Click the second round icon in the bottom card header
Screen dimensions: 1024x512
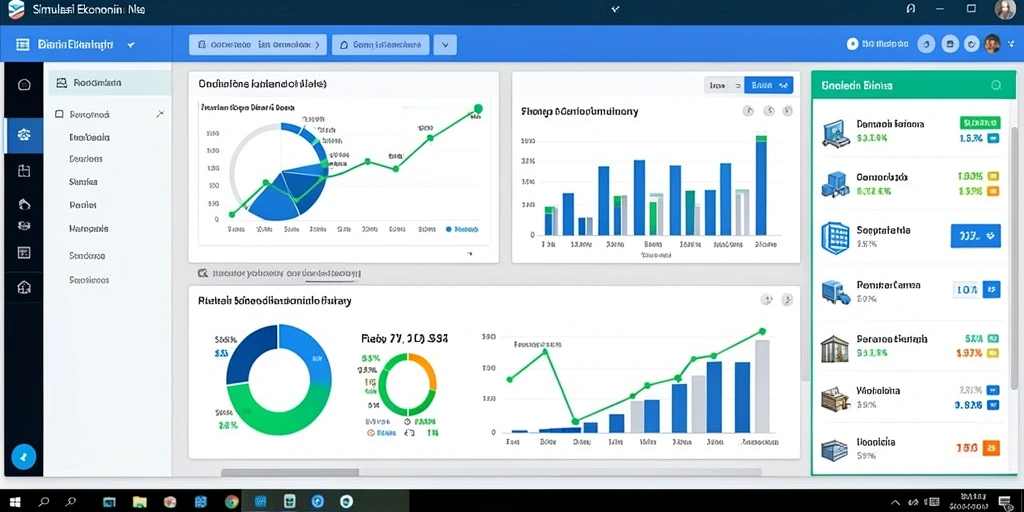click(788, 300)
